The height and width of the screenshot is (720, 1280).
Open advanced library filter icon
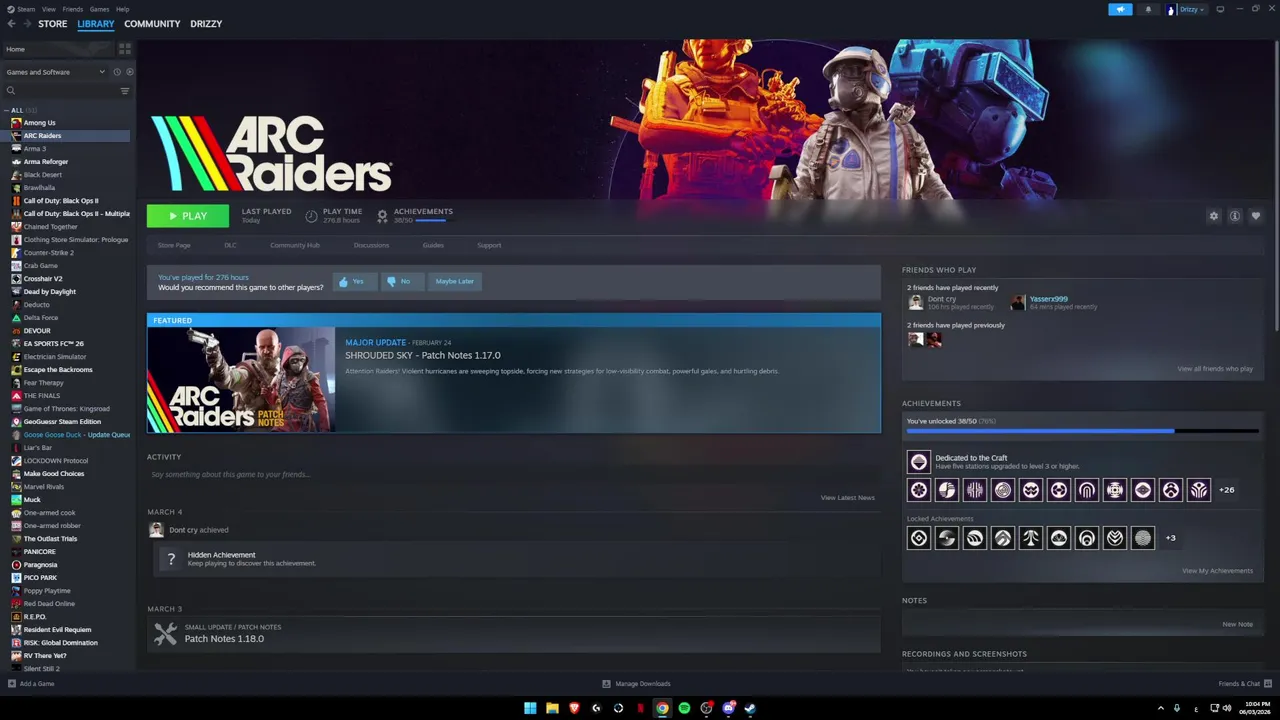click(x=125, y=91)
